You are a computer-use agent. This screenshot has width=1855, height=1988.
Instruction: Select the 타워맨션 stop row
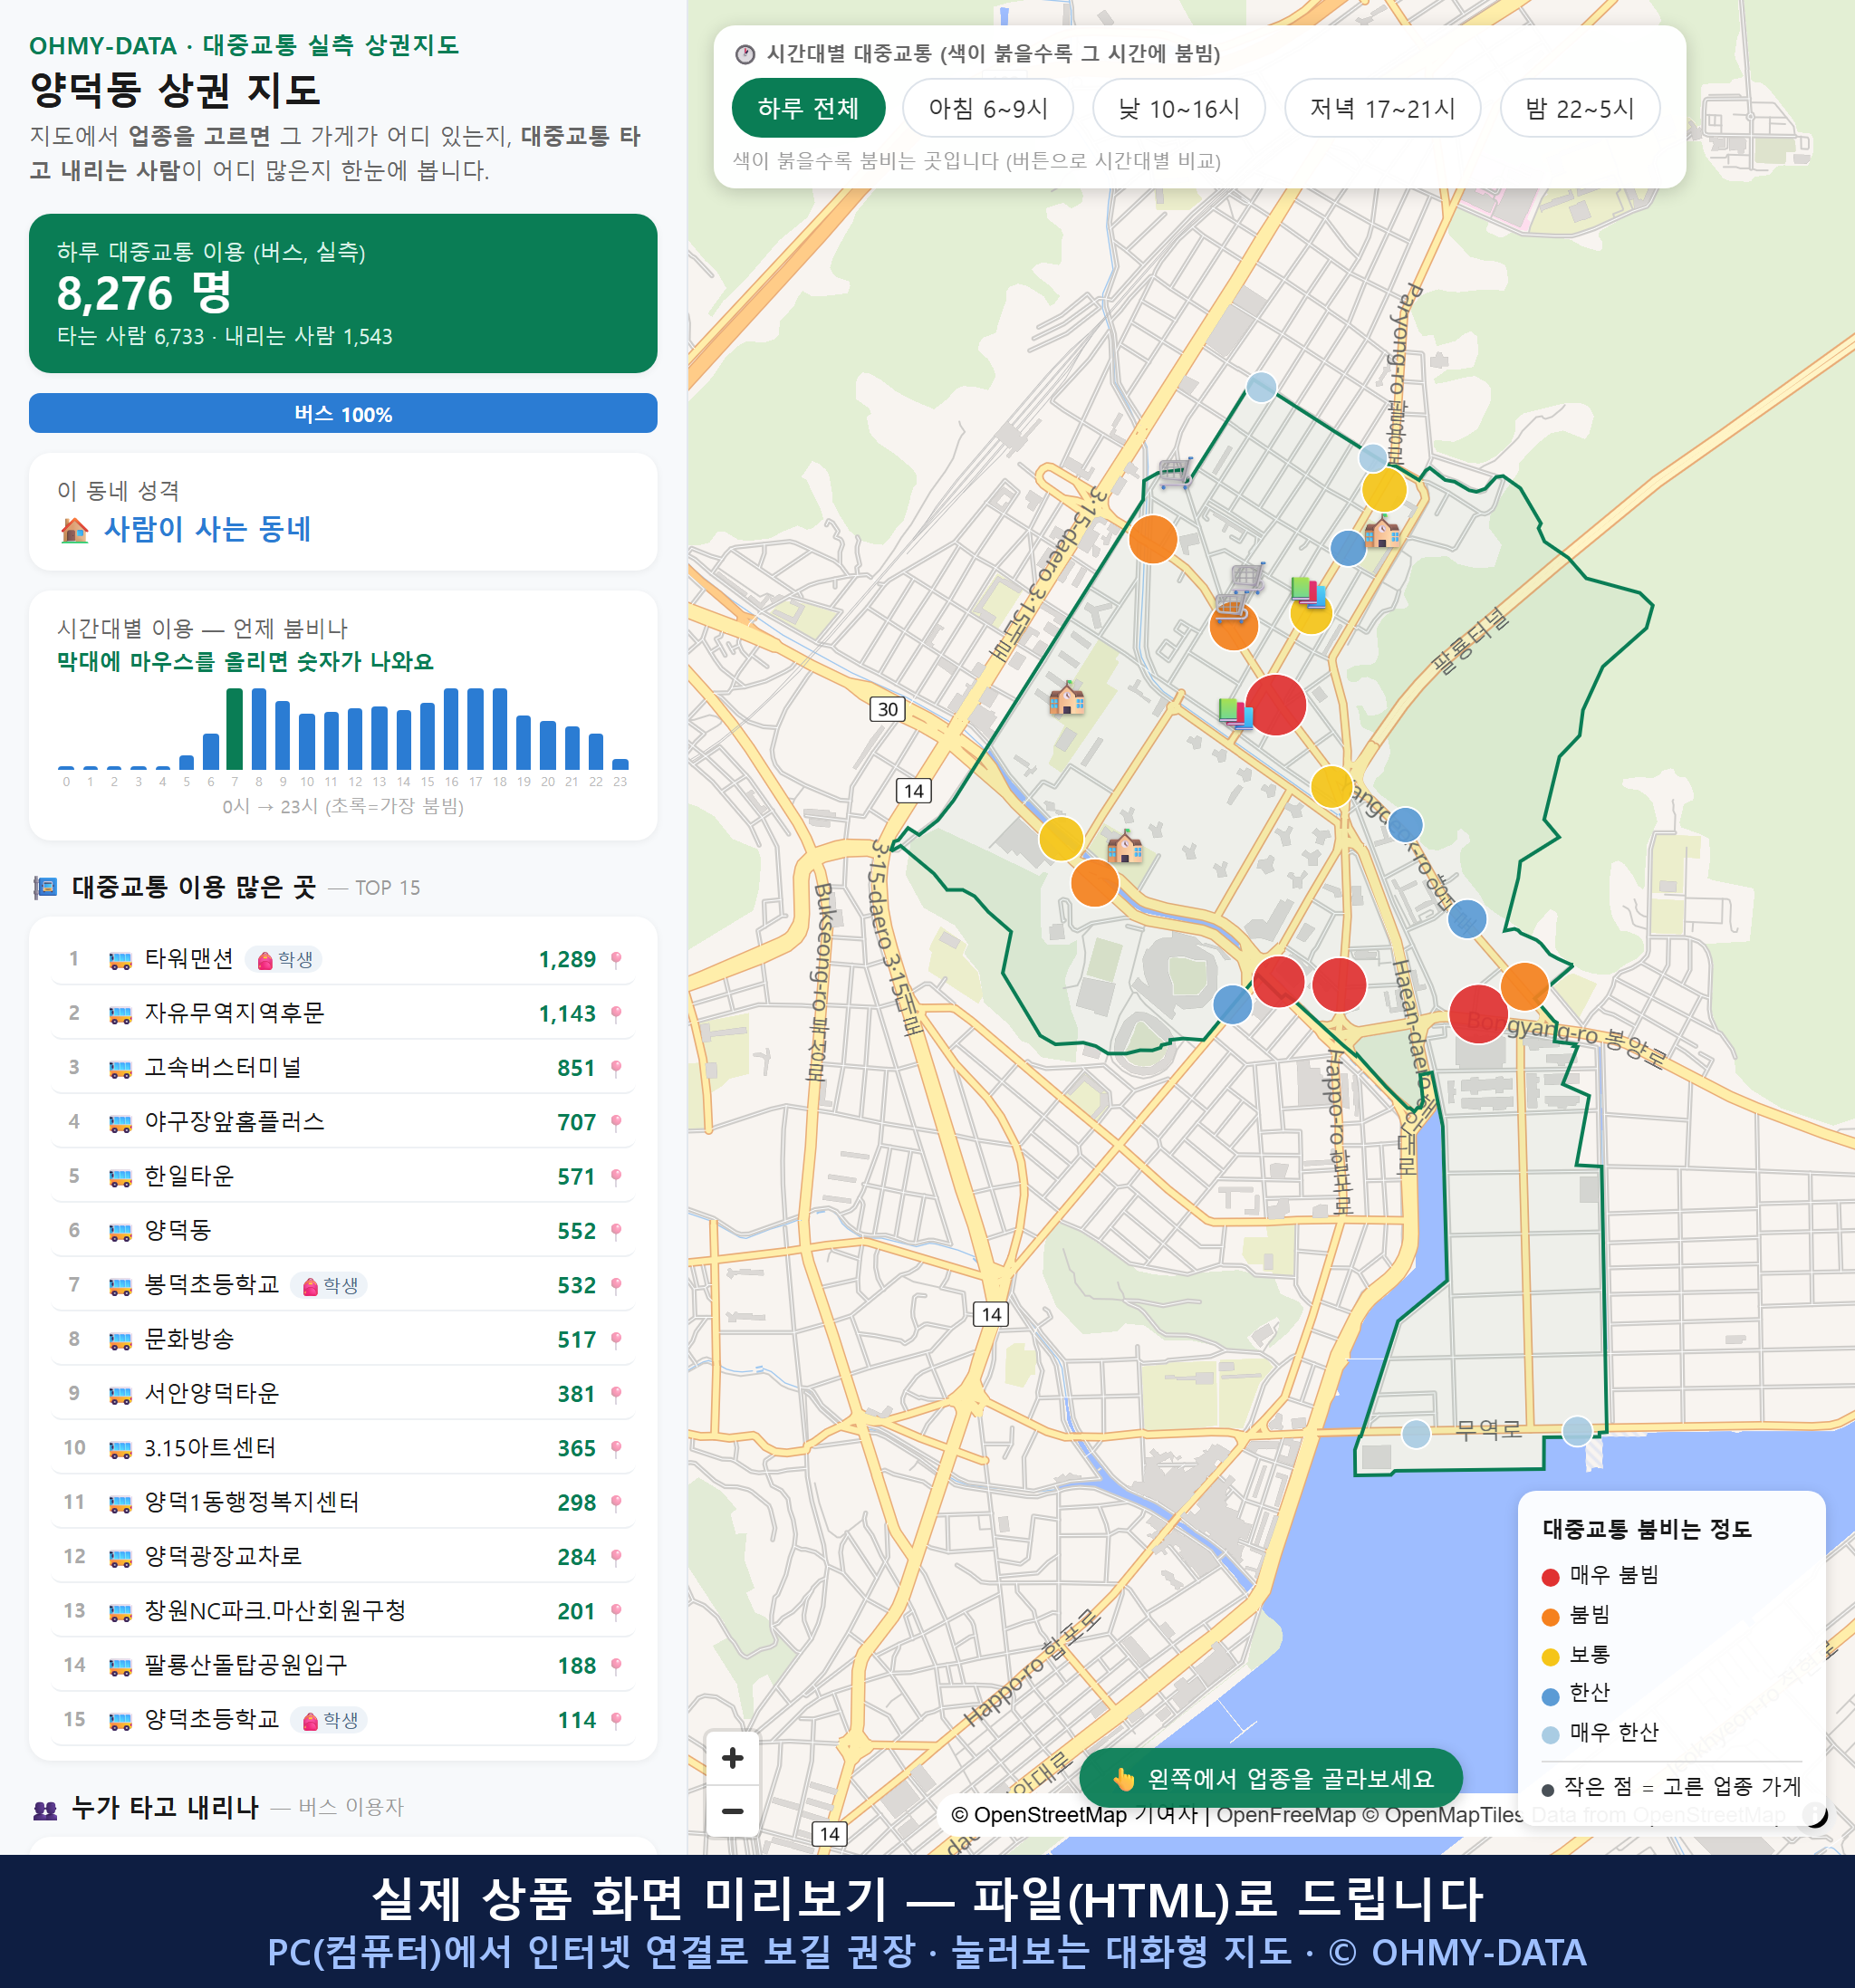343,960
